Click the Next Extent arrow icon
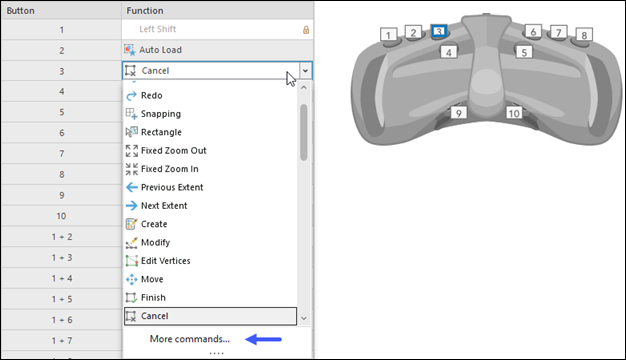 click(x=131, y=206)
